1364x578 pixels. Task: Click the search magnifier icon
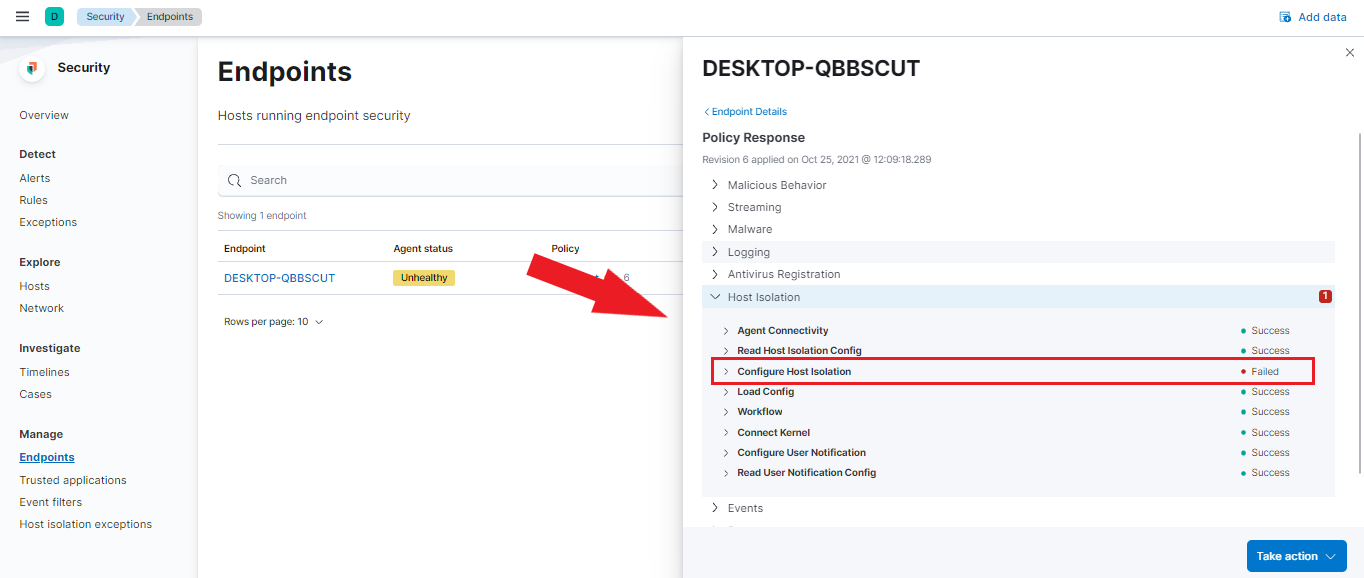pyautogui.click(x=235, y=180)
